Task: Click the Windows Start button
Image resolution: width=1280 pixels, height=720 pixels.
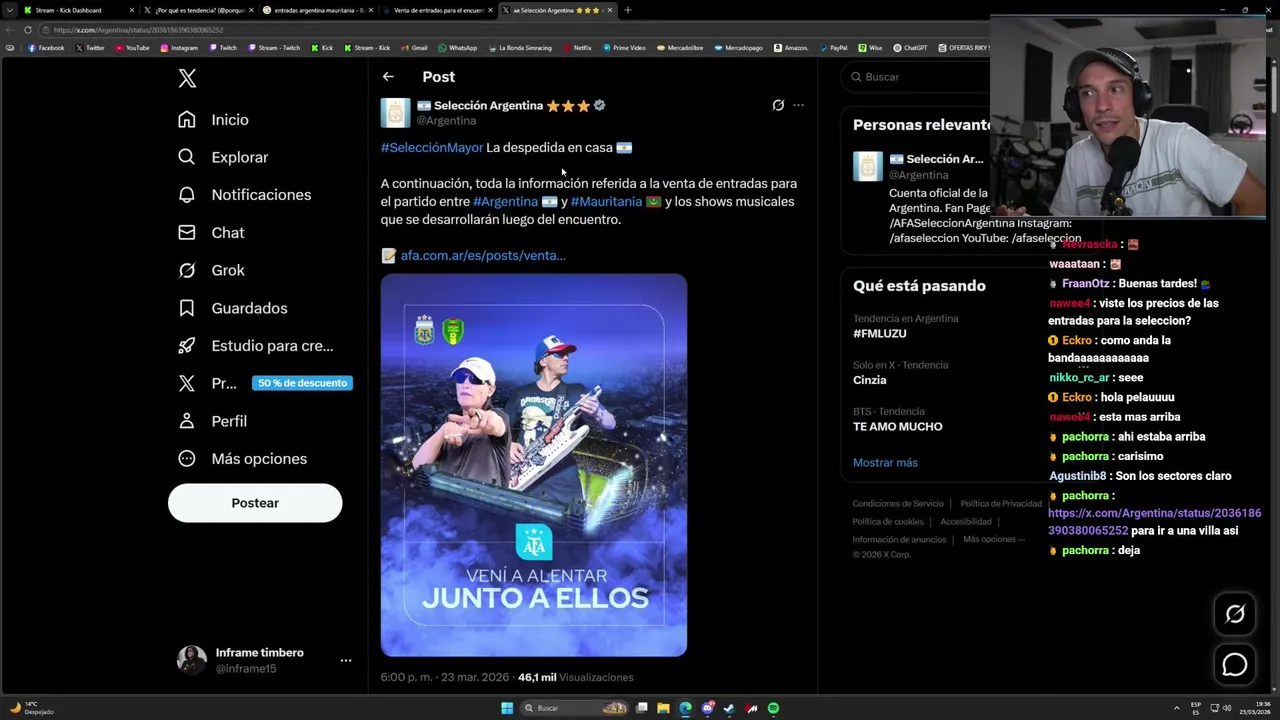Action: pos(507,708)
